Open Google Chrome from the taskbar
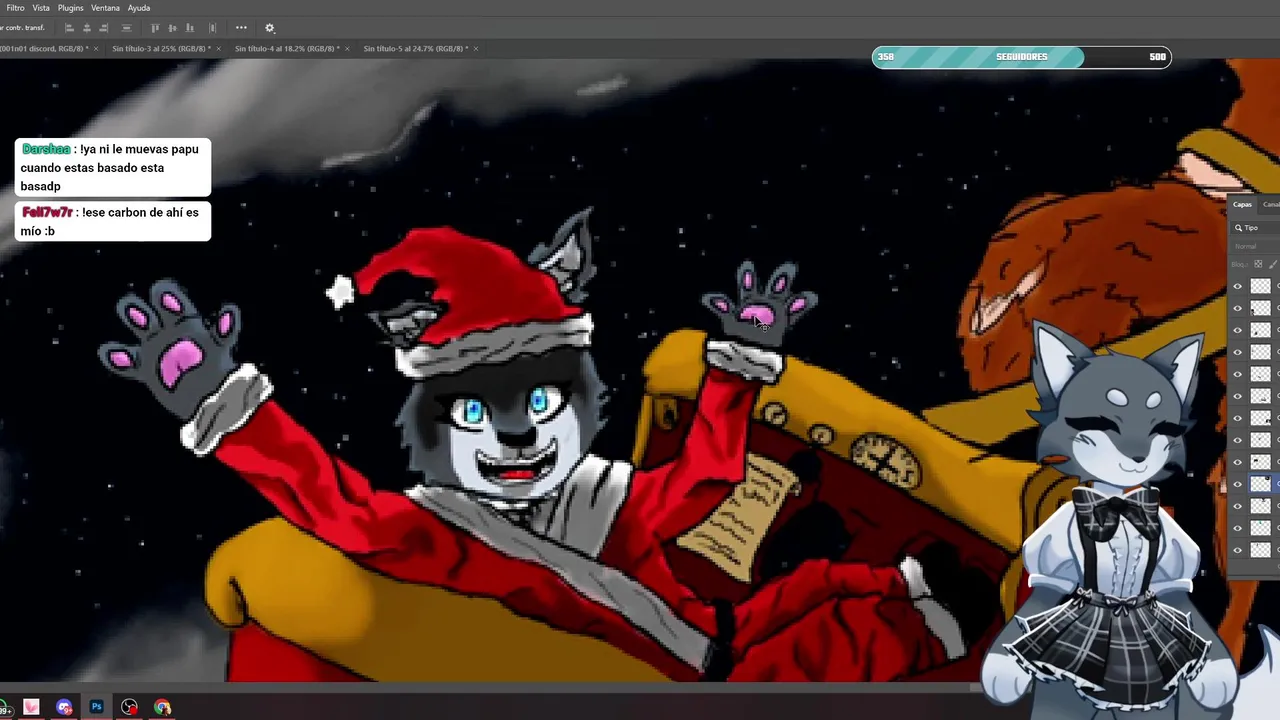The image size is (1280, 720). 162,707
